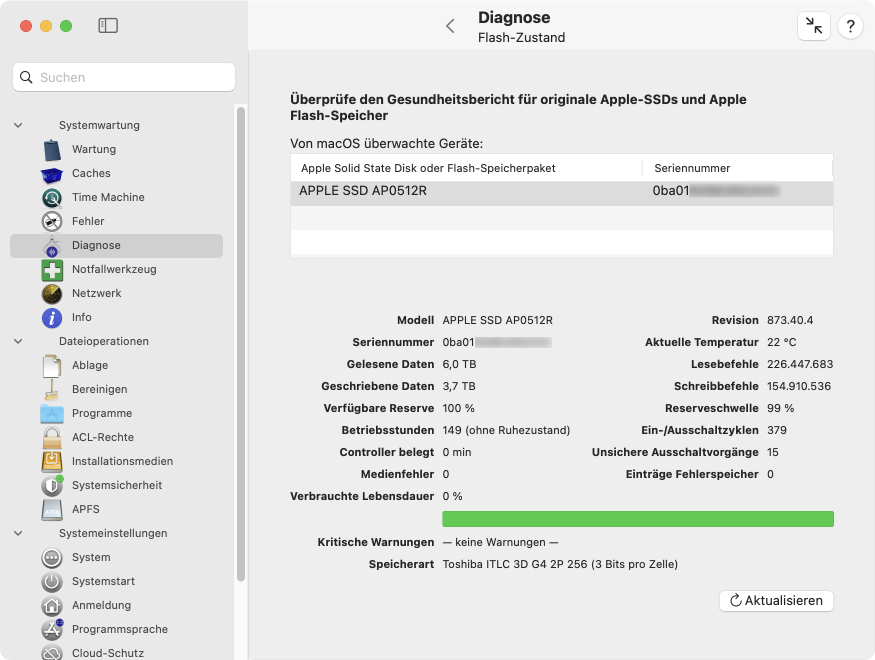Click the Programme folder icon

pos(52,414)
